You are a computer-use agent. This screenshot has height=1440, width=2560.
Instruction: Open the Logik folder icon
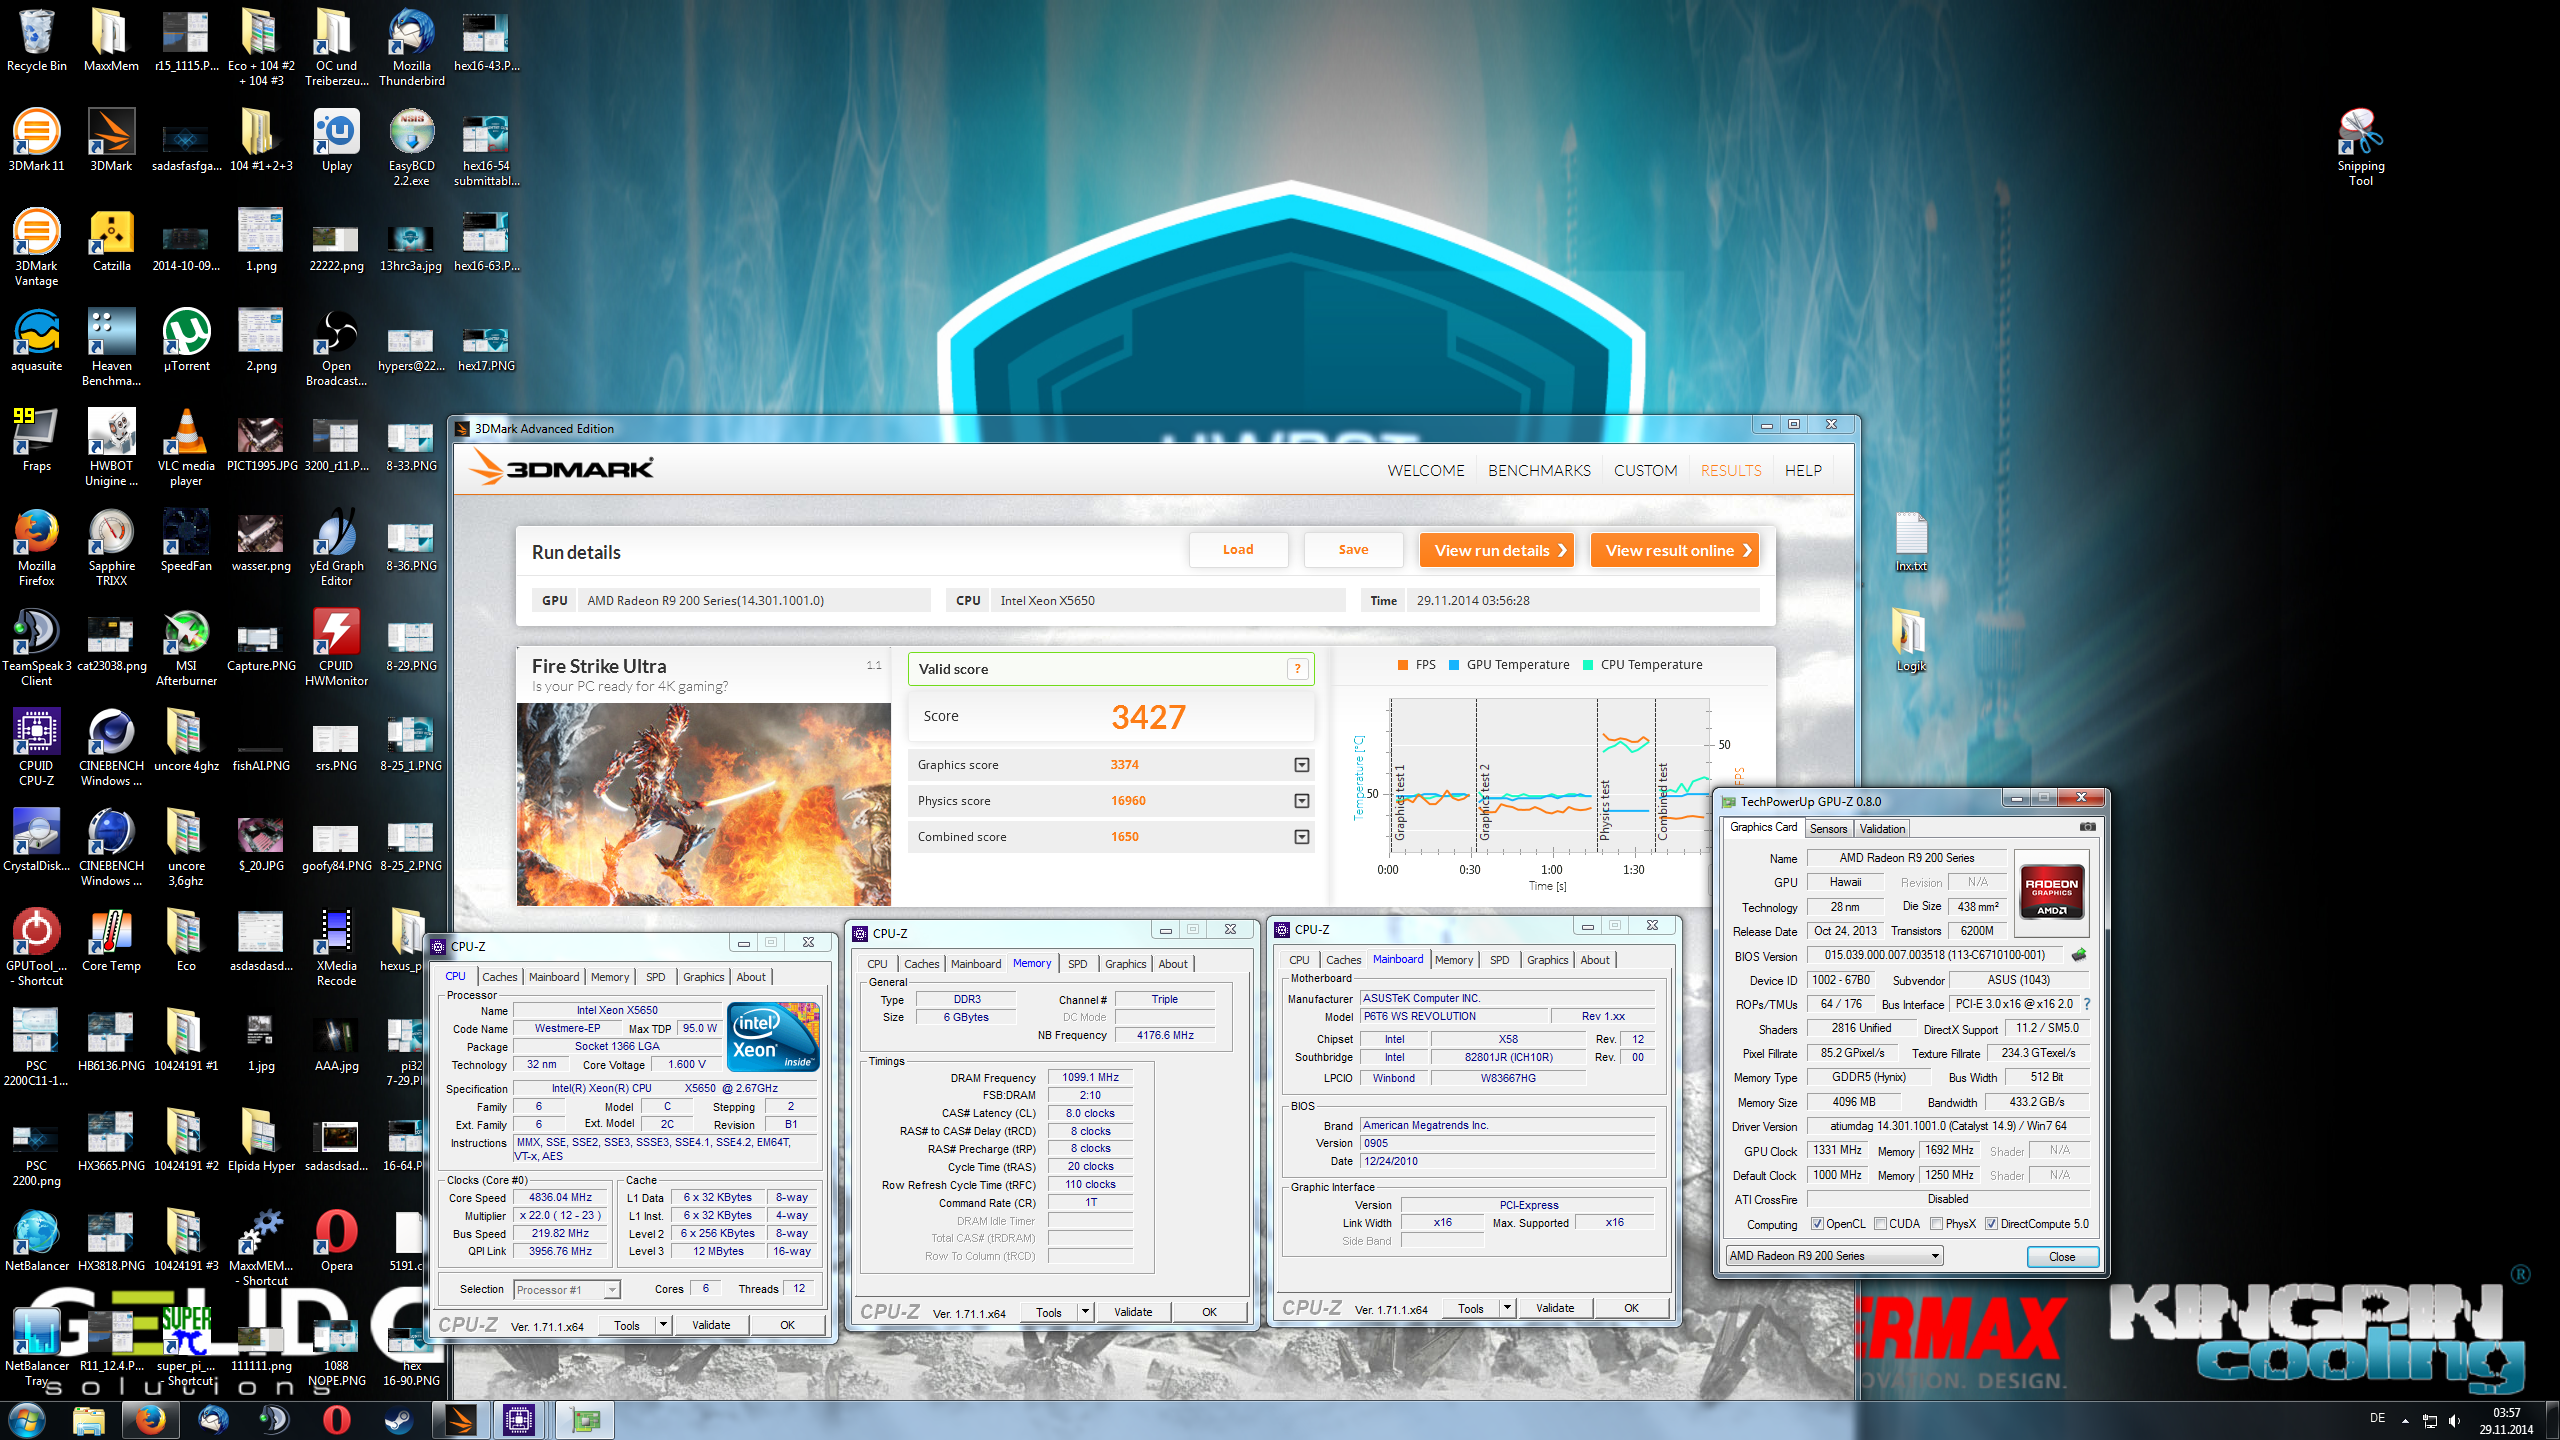point(1911,641)
